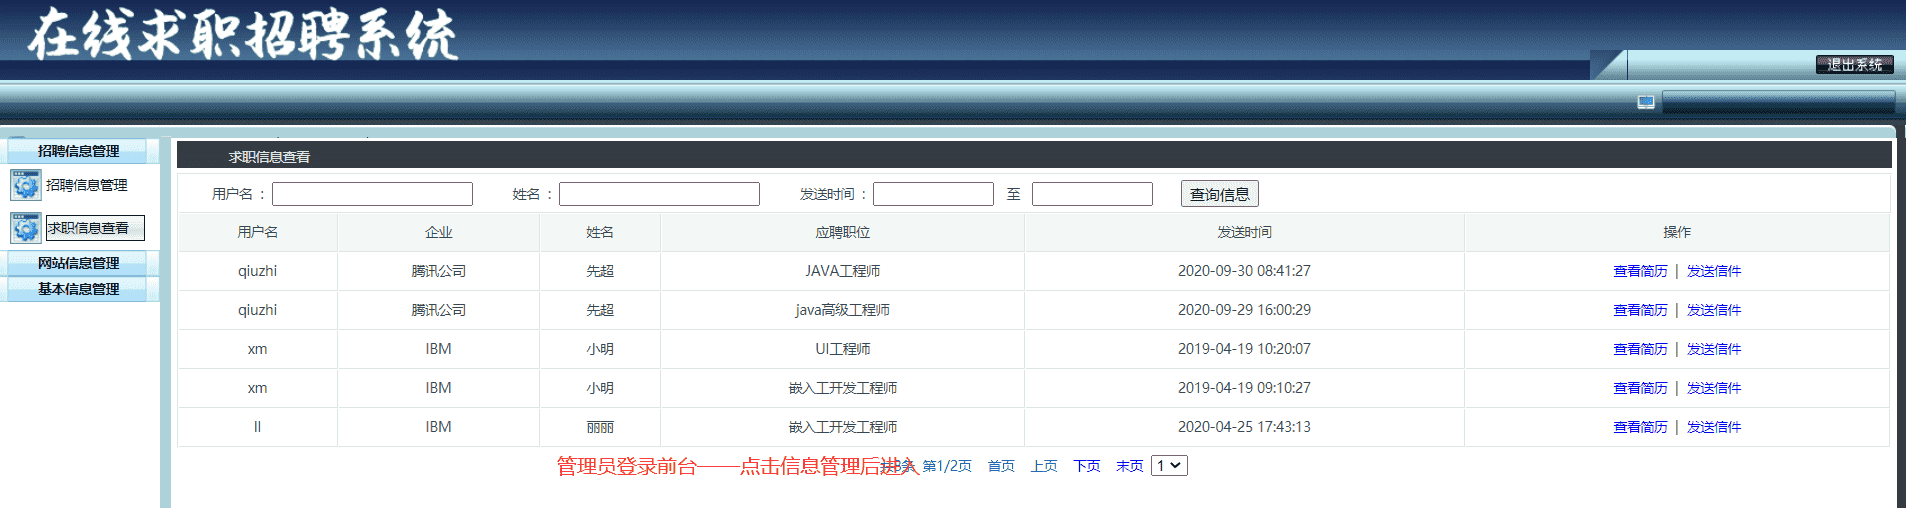Click the gear icon beside 求职信息查看
This screenshot has width=1906, height=508.
tap(26, 228)
